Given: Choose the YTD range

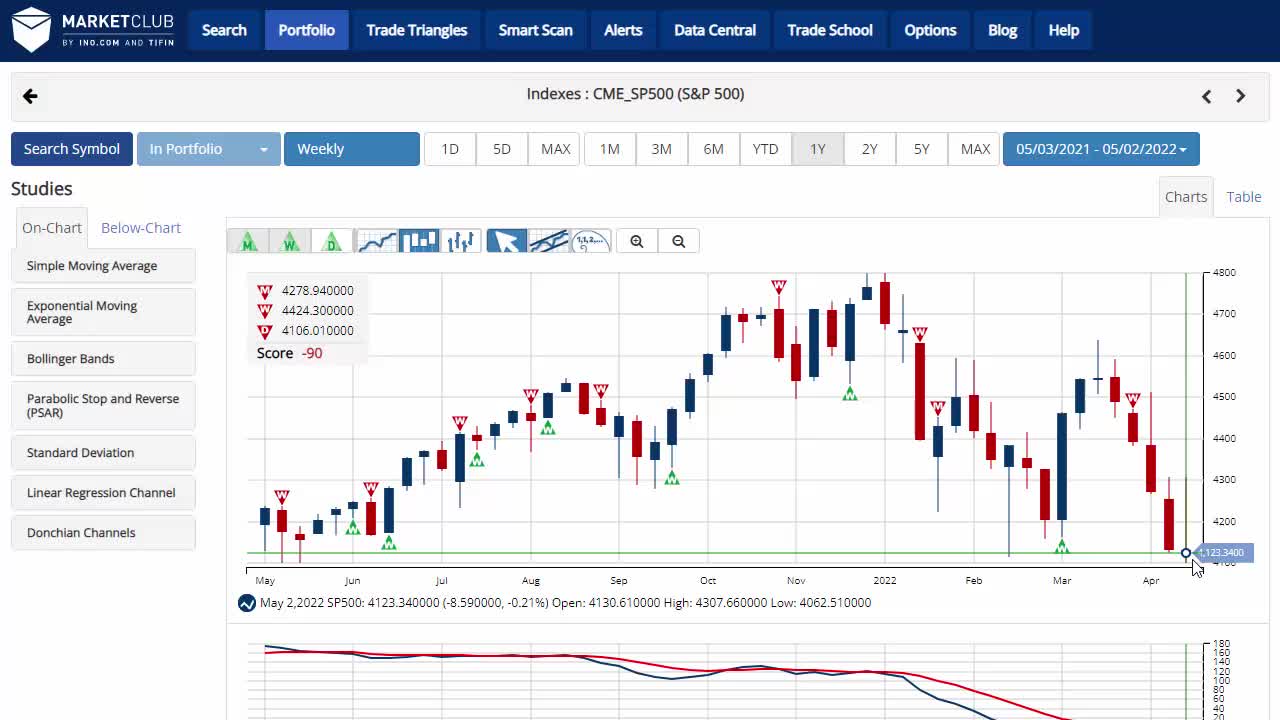Looking at the screenshot, I should [766, 149].
